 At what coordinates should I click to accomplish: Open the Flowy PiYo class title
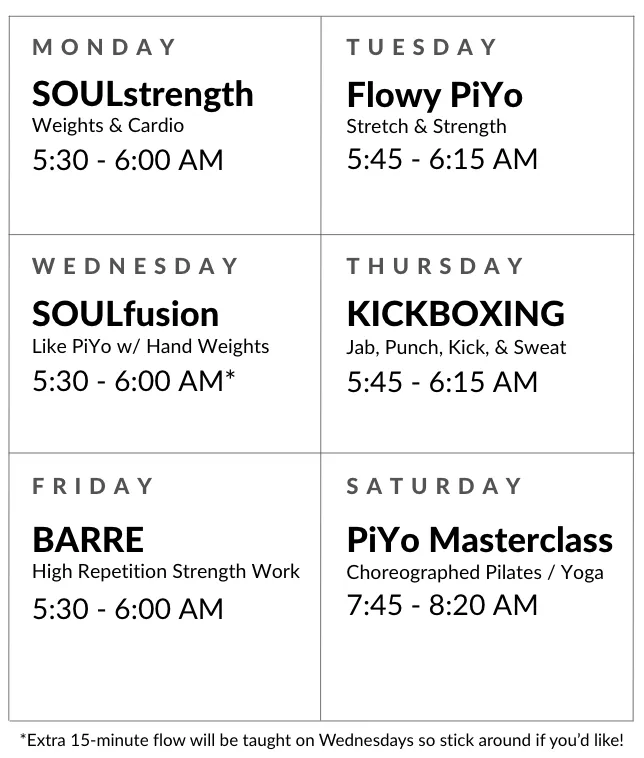(434, 95)
